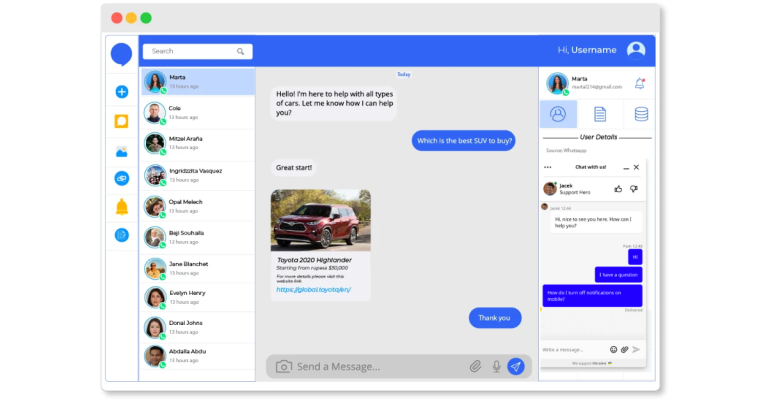Click the 'I have a question' widget message

click(x=618, y=275)
